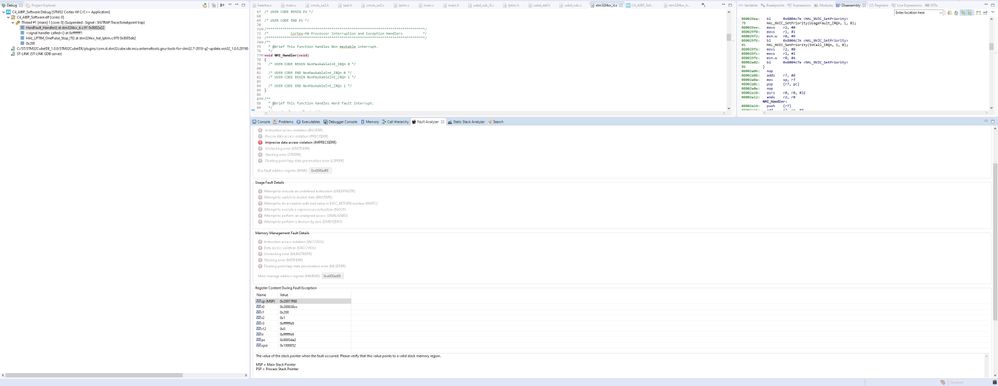Open the Live Expressions tab
Screen dimensions: 998x386
point(906,5)
